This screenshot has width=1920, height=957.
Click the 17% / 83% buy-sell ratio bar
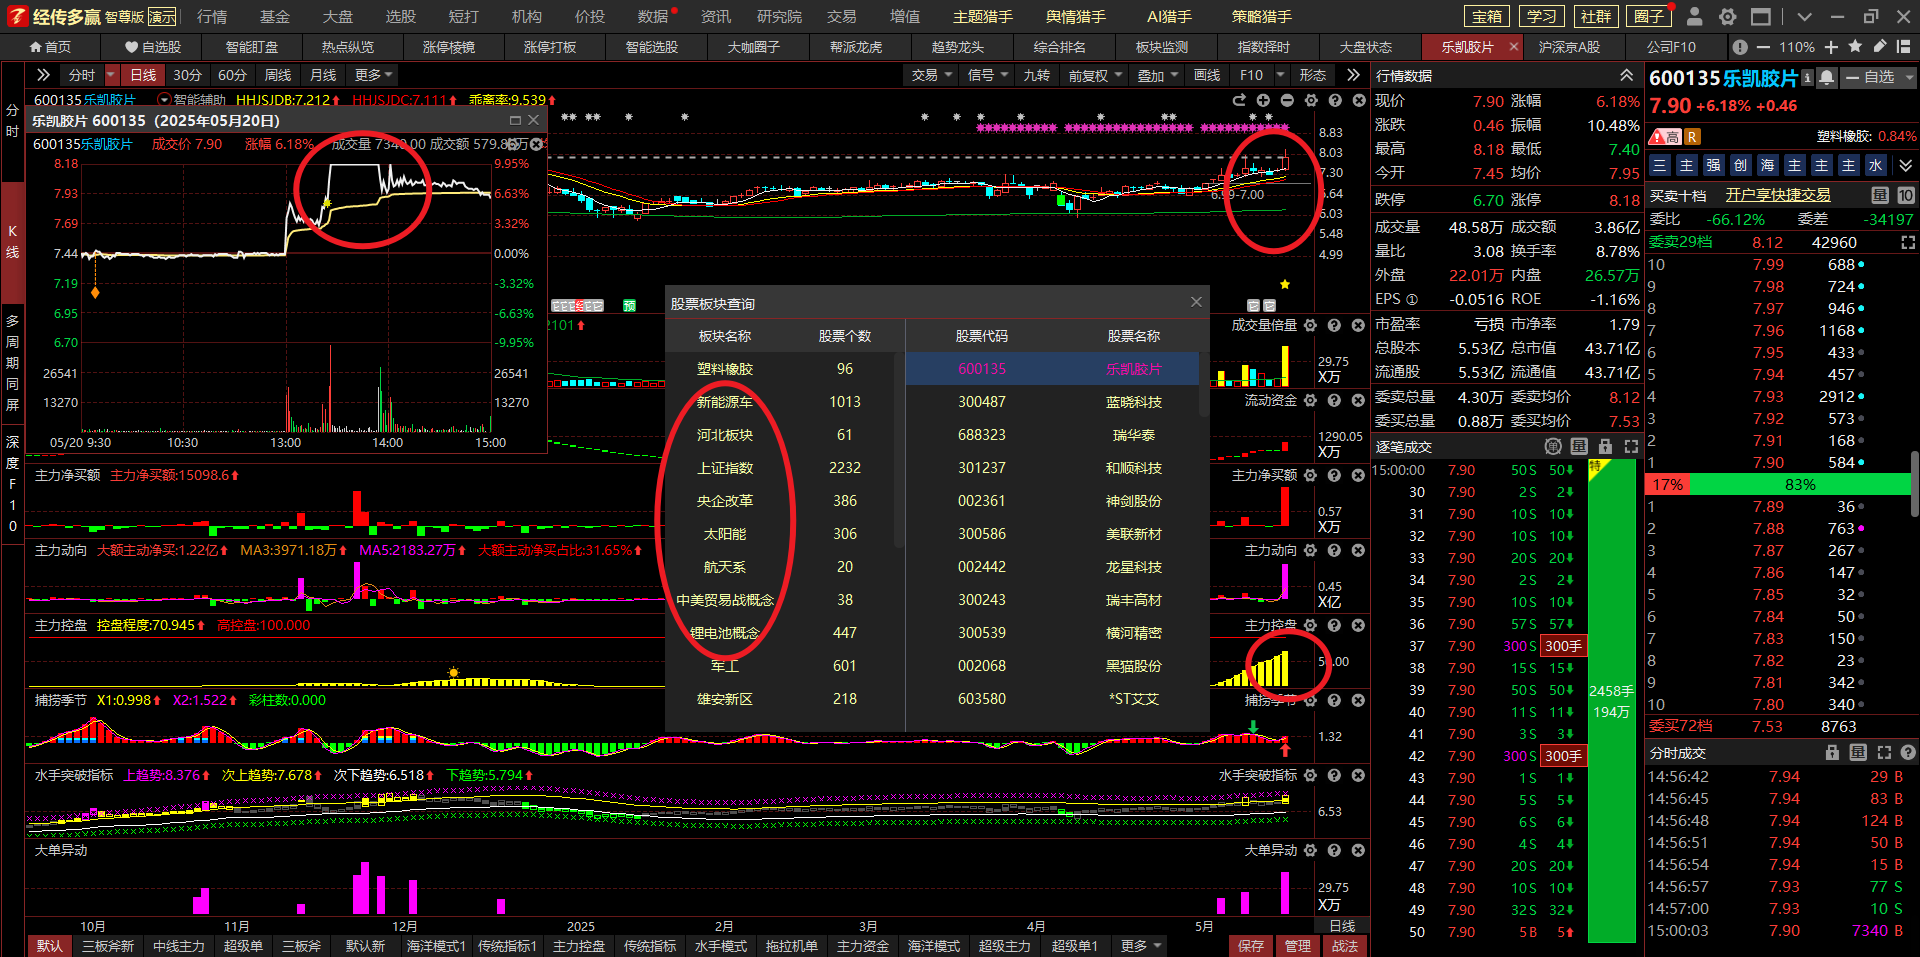pyautogui.click(x=1778, y=484)
